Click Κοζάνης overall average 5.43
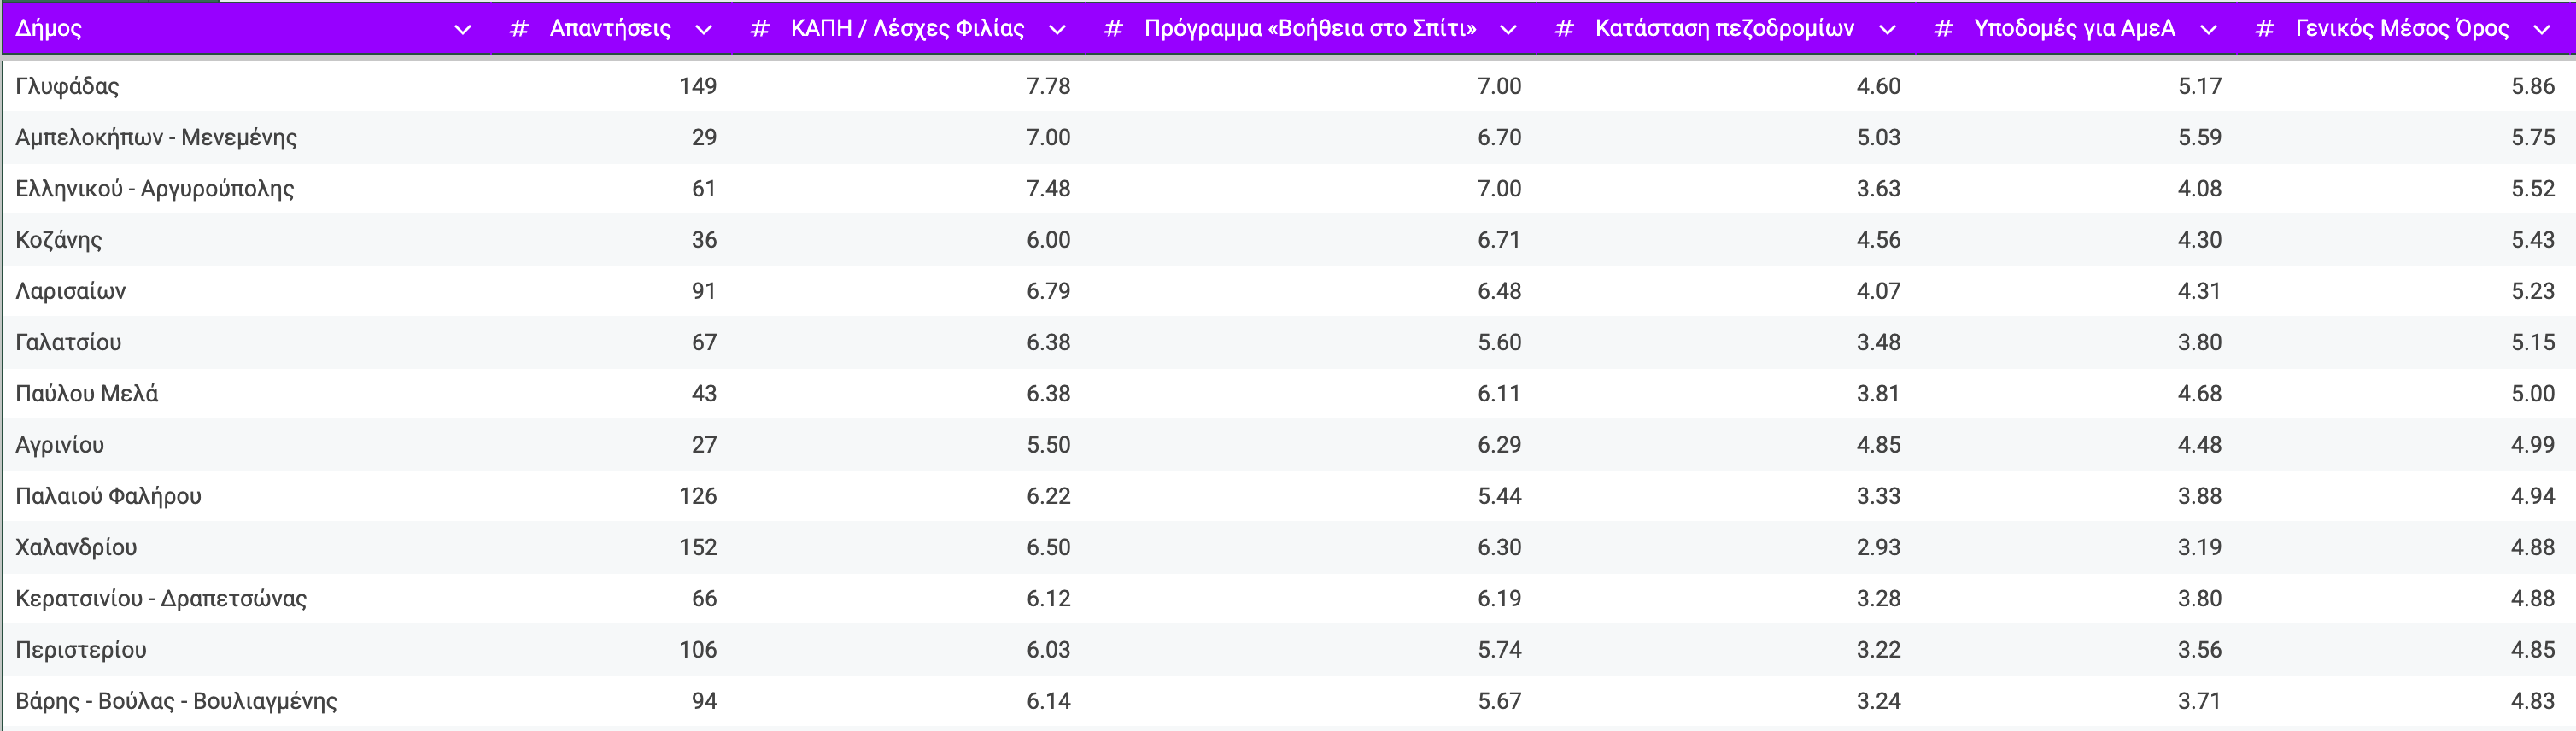The height and width of the screenshot is (731, 2576). [x=2532, y=240]
